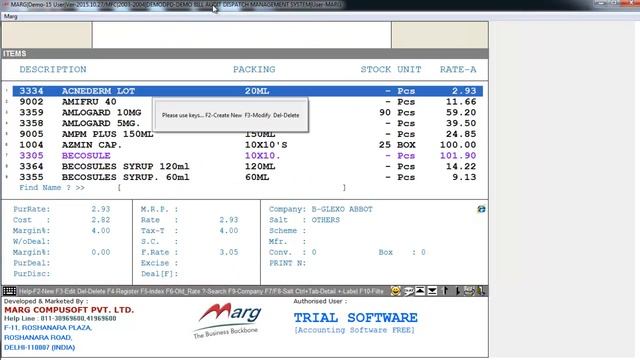The image size is (640, 360).
Task: Click the yellow smiley face icon
Action: pyautogui.click(x=395, y=291)
